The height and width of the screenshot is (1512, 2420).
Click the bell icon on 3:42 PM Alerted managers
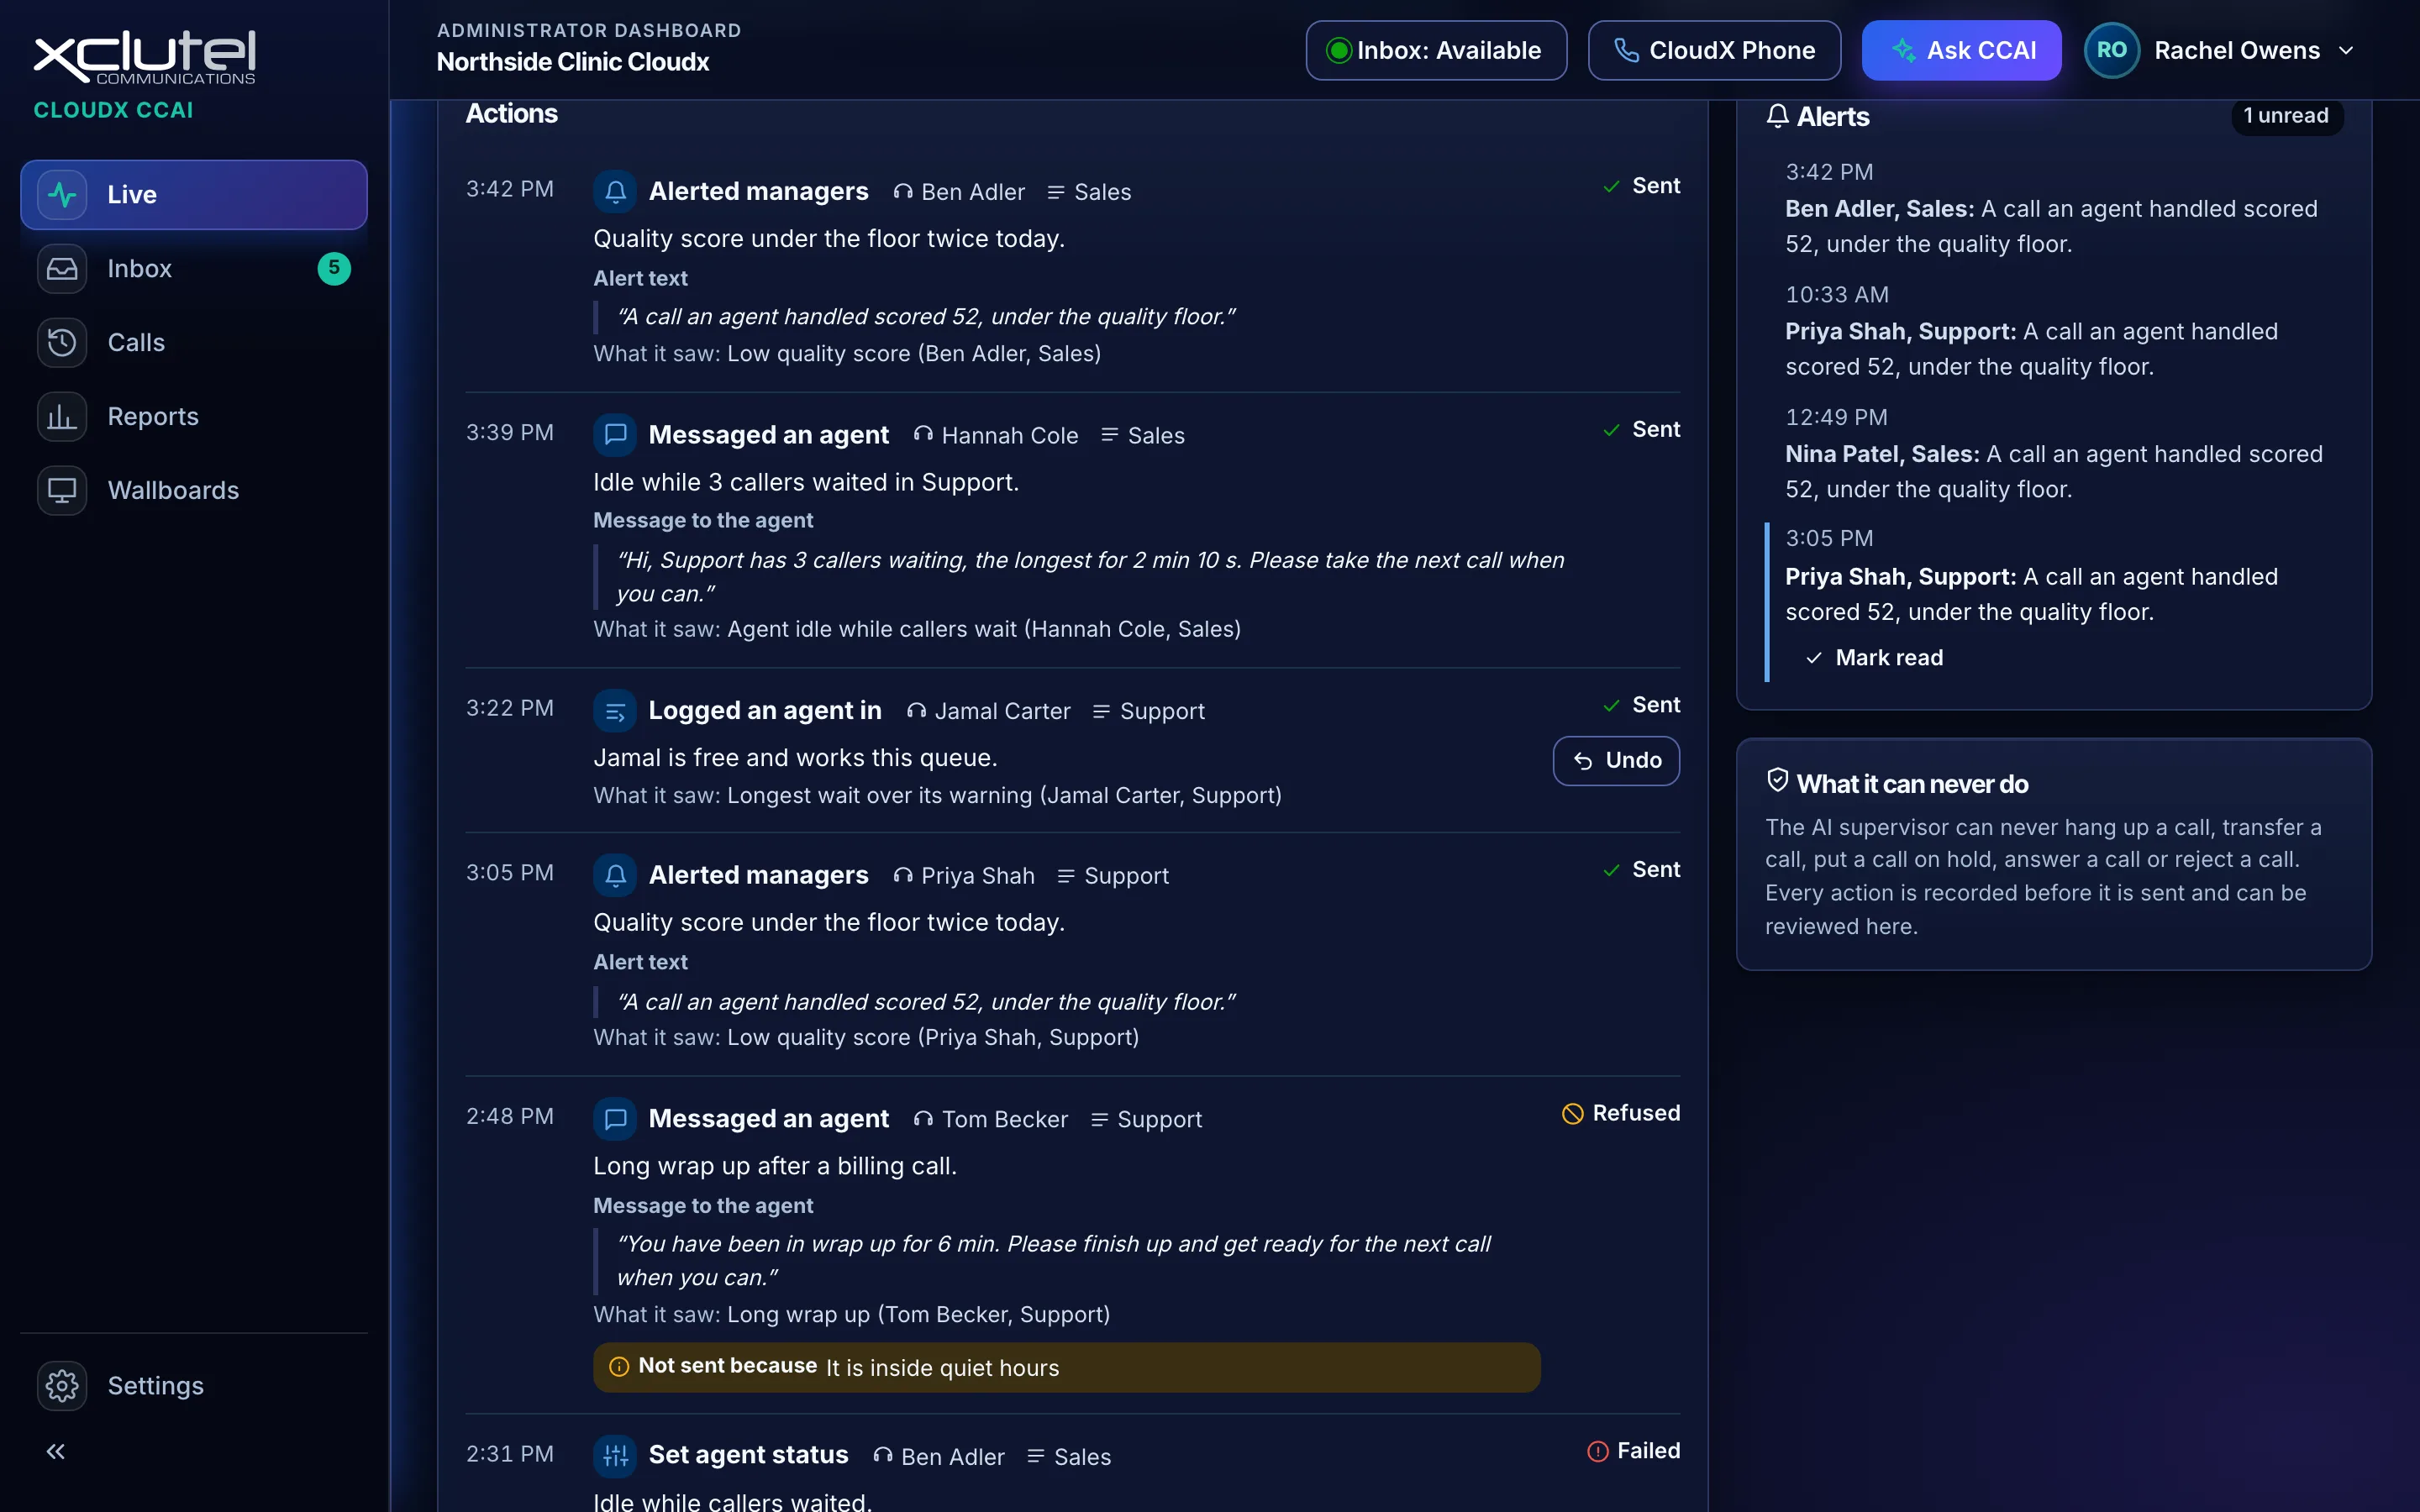[x=615, y=191]
